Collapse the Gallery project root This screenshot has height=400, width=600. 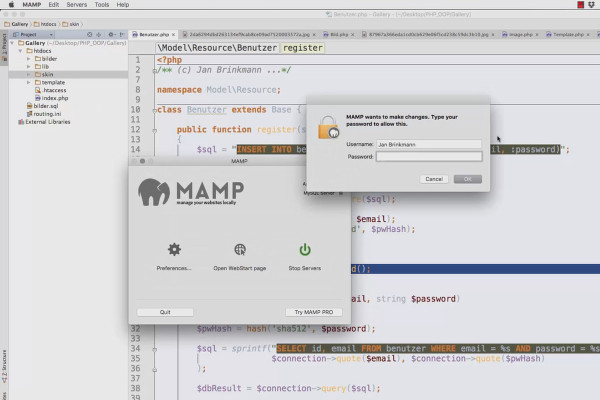(x=13, y=43)
